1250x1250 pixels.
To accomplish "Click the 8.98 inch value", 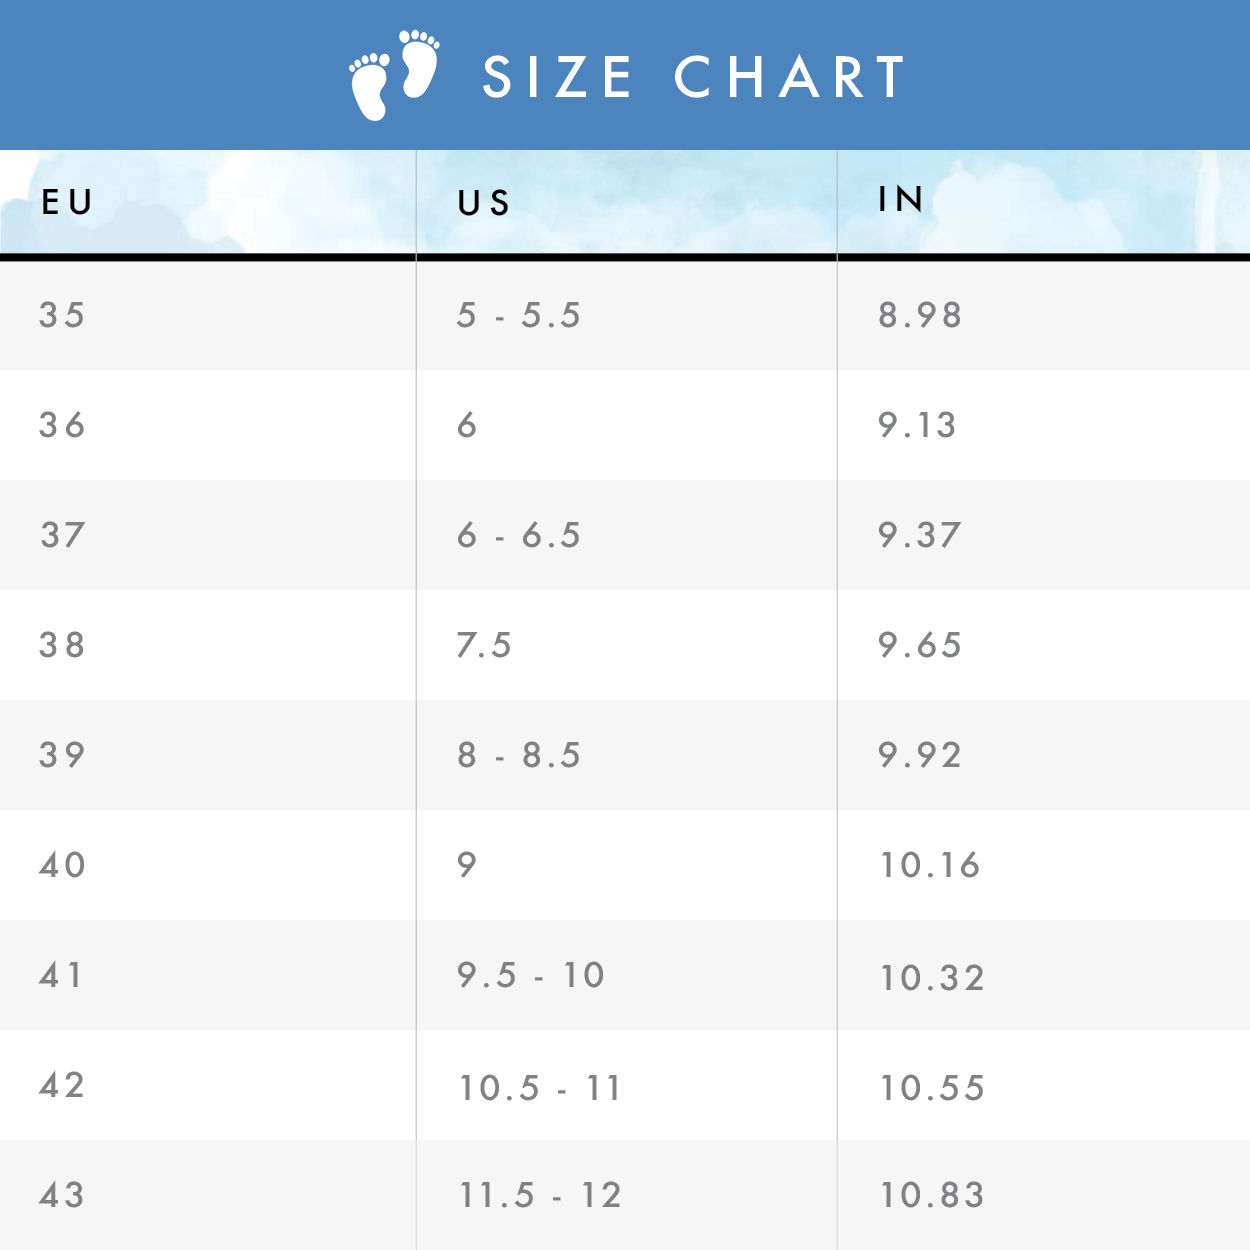I will pos(920,315).
